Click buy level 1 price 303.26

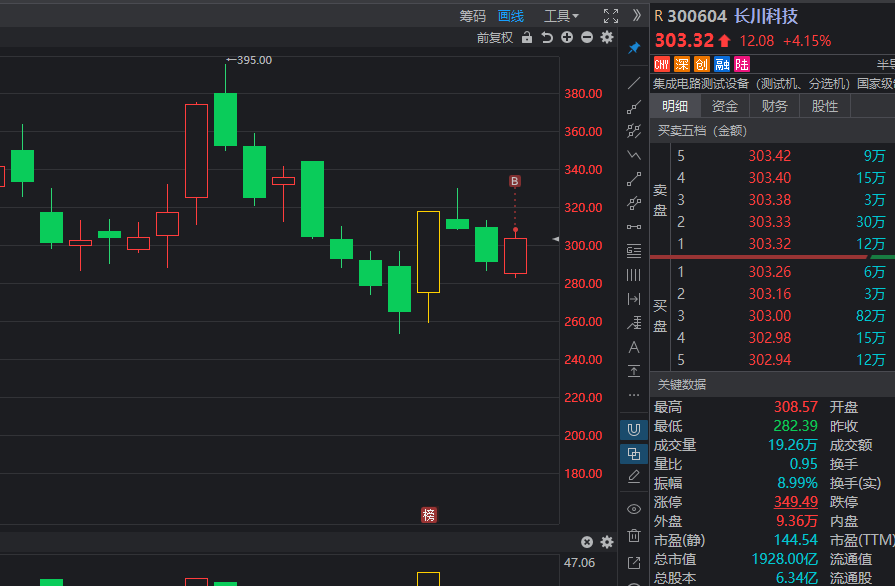tap(769, 272)
